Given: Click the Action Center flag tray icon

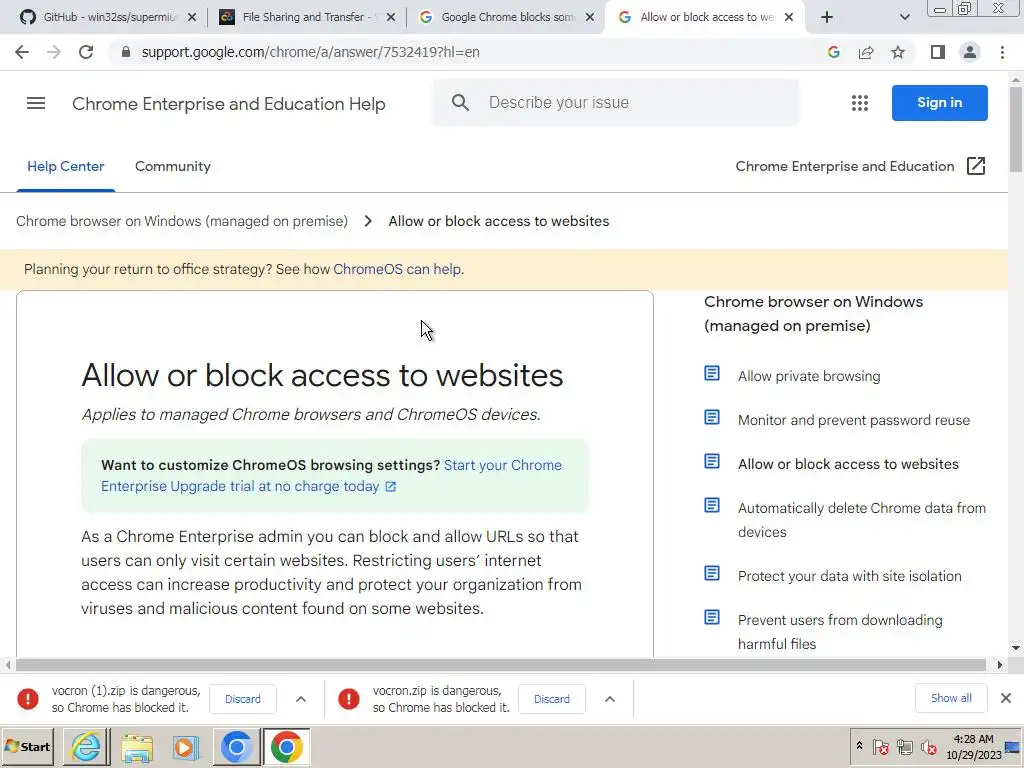Looking at the screenshot, I should 881,747.
